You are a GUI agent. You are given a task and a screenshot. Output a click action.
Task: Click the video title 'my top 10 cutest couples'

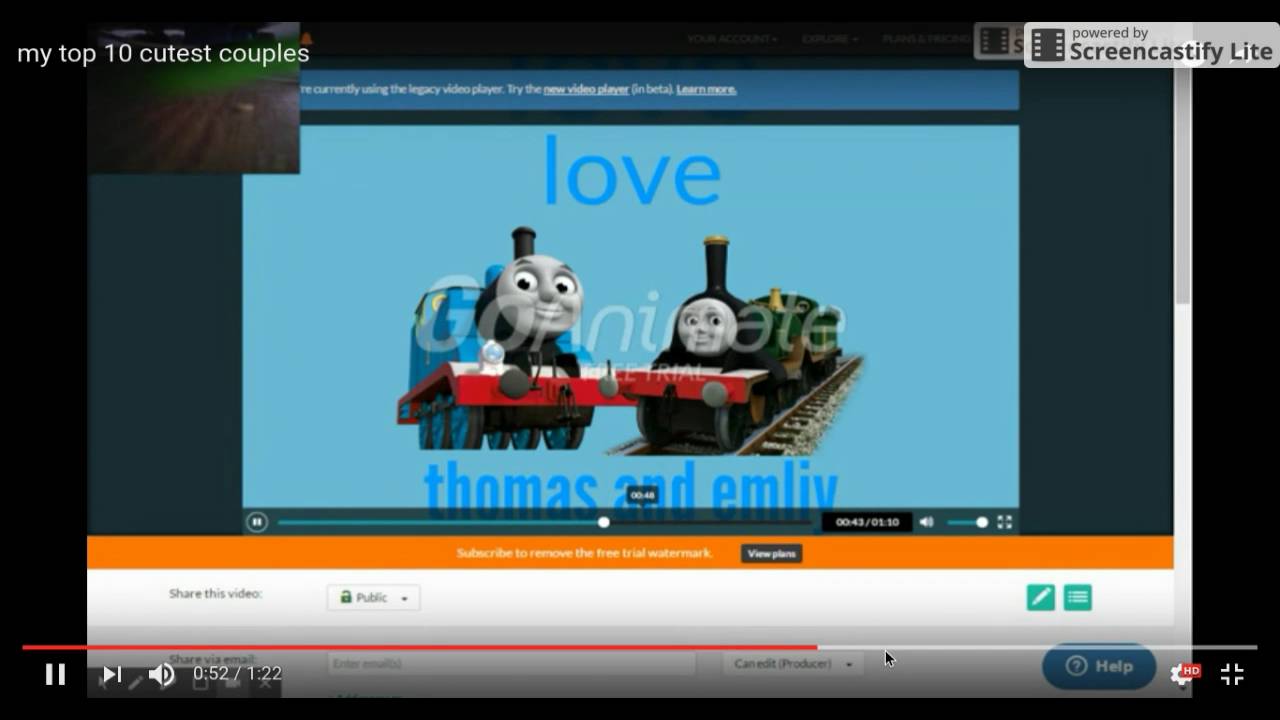click(163, 53)
